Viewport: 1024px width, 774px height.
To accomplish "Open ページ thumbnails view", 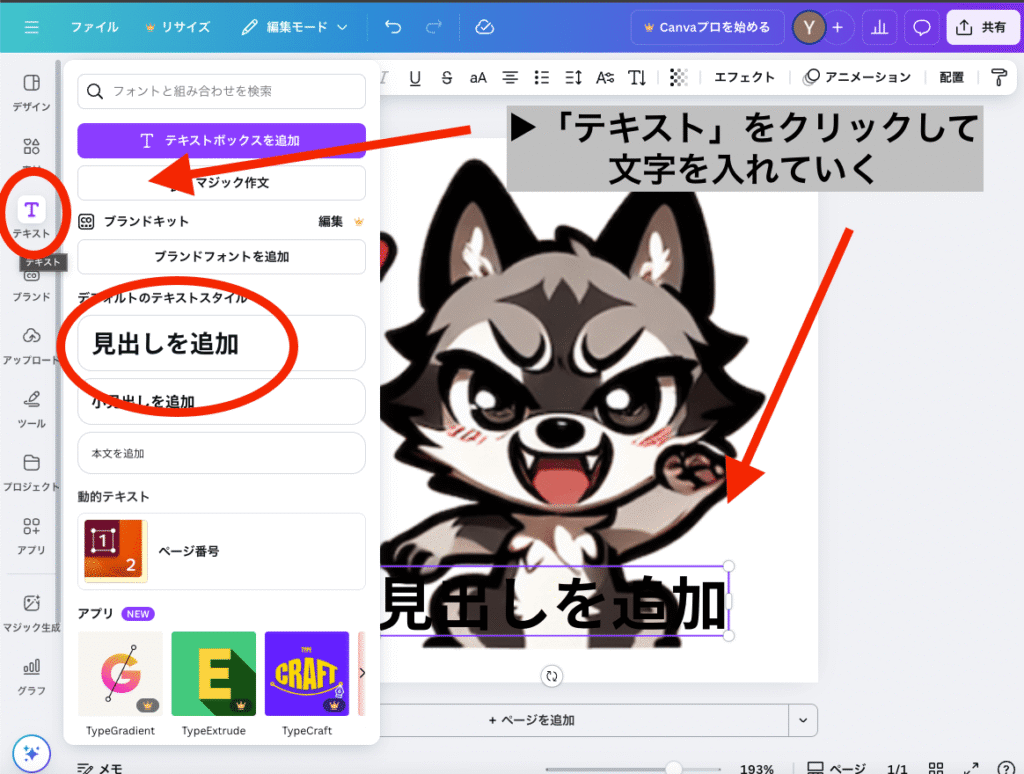I will tap(837, 768).
